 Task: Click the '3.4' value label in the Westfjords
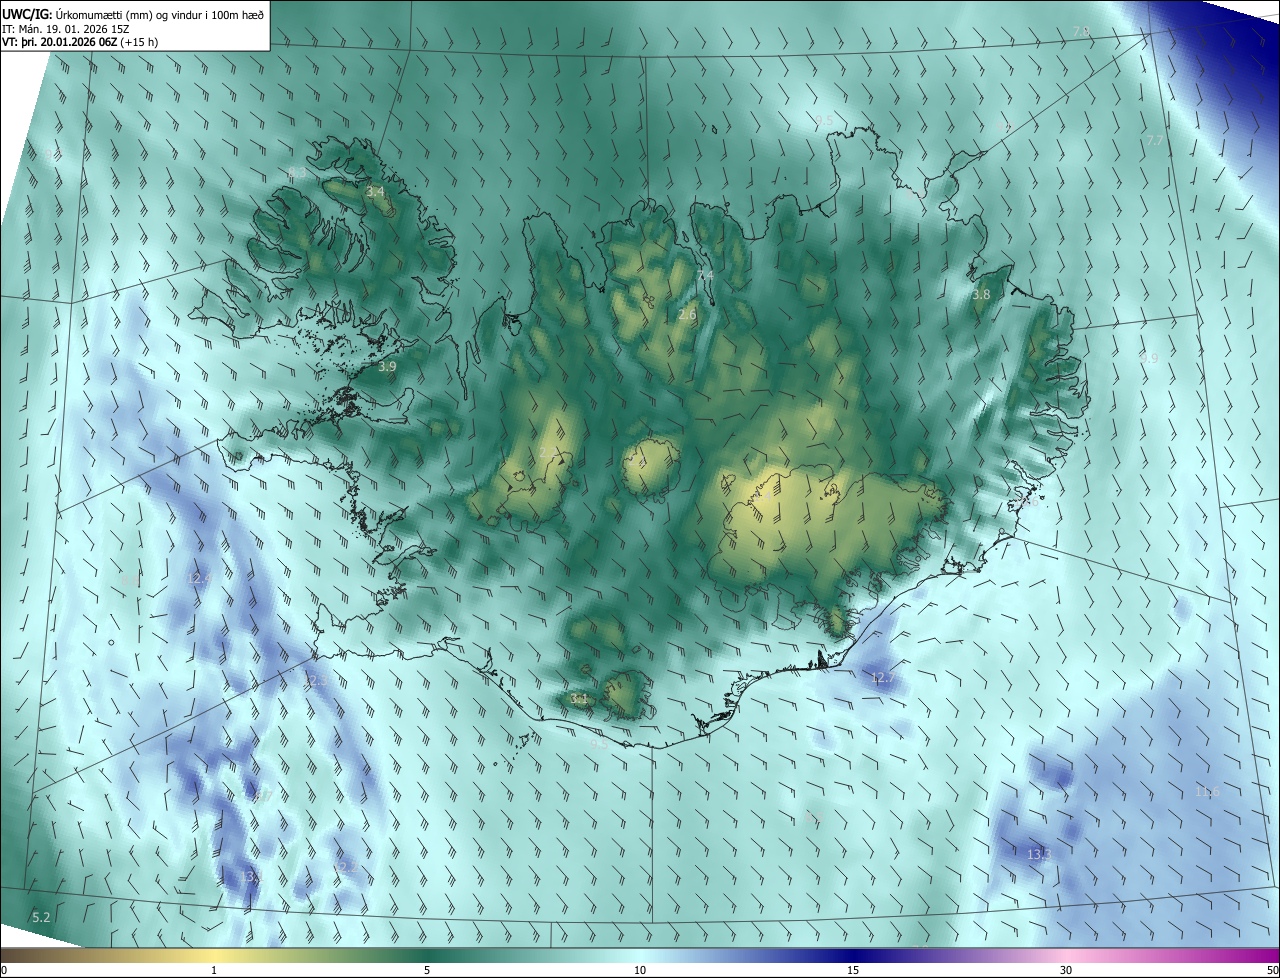tap(375, 191)
